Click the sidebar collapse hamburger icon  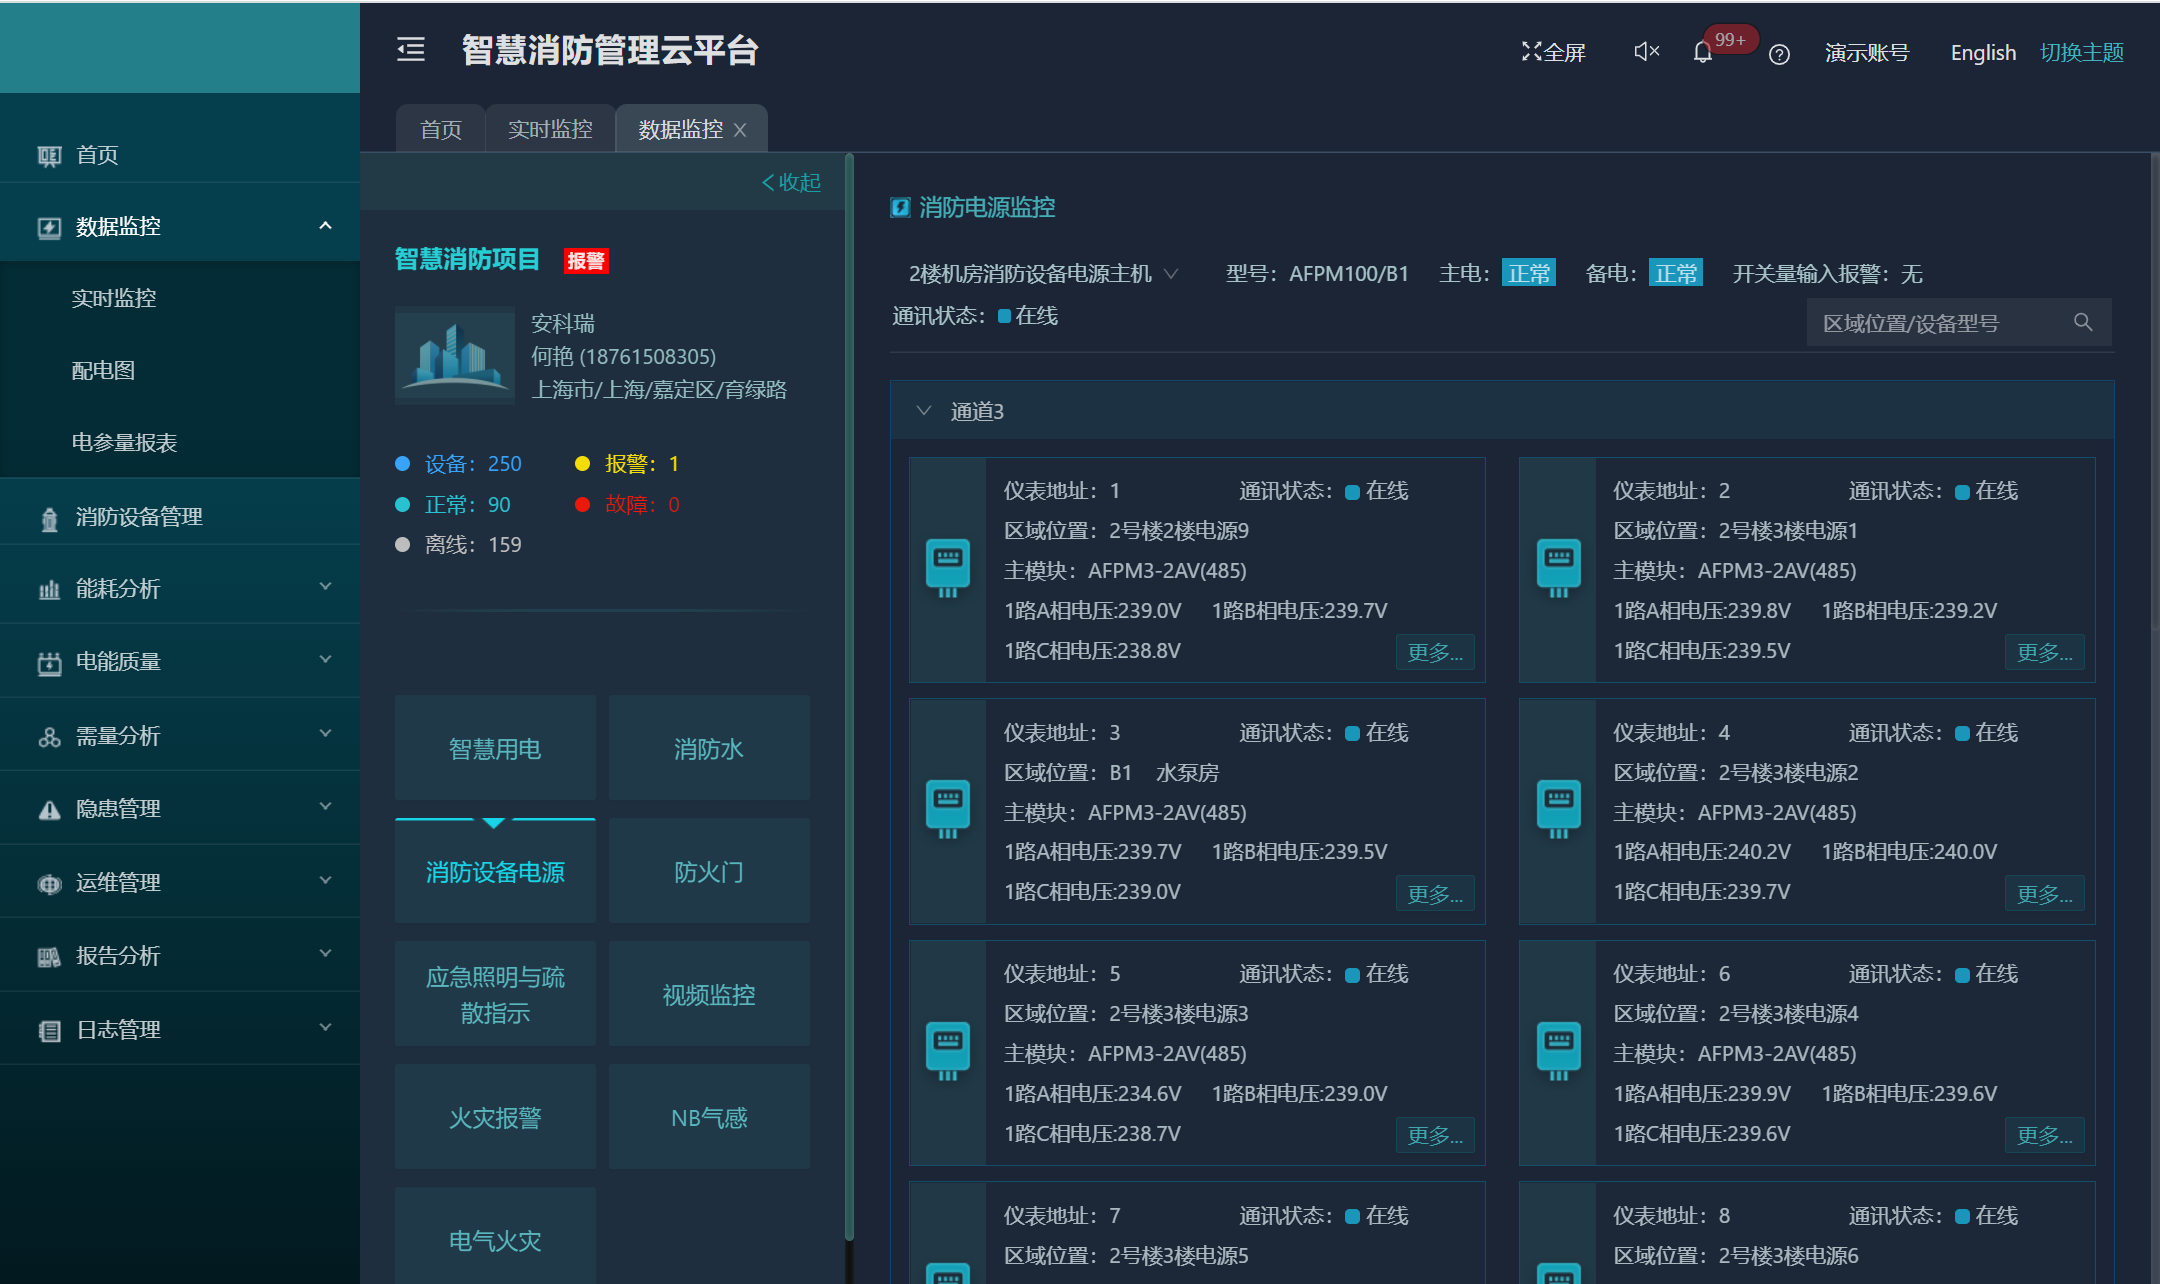click(x=410, y=50)
